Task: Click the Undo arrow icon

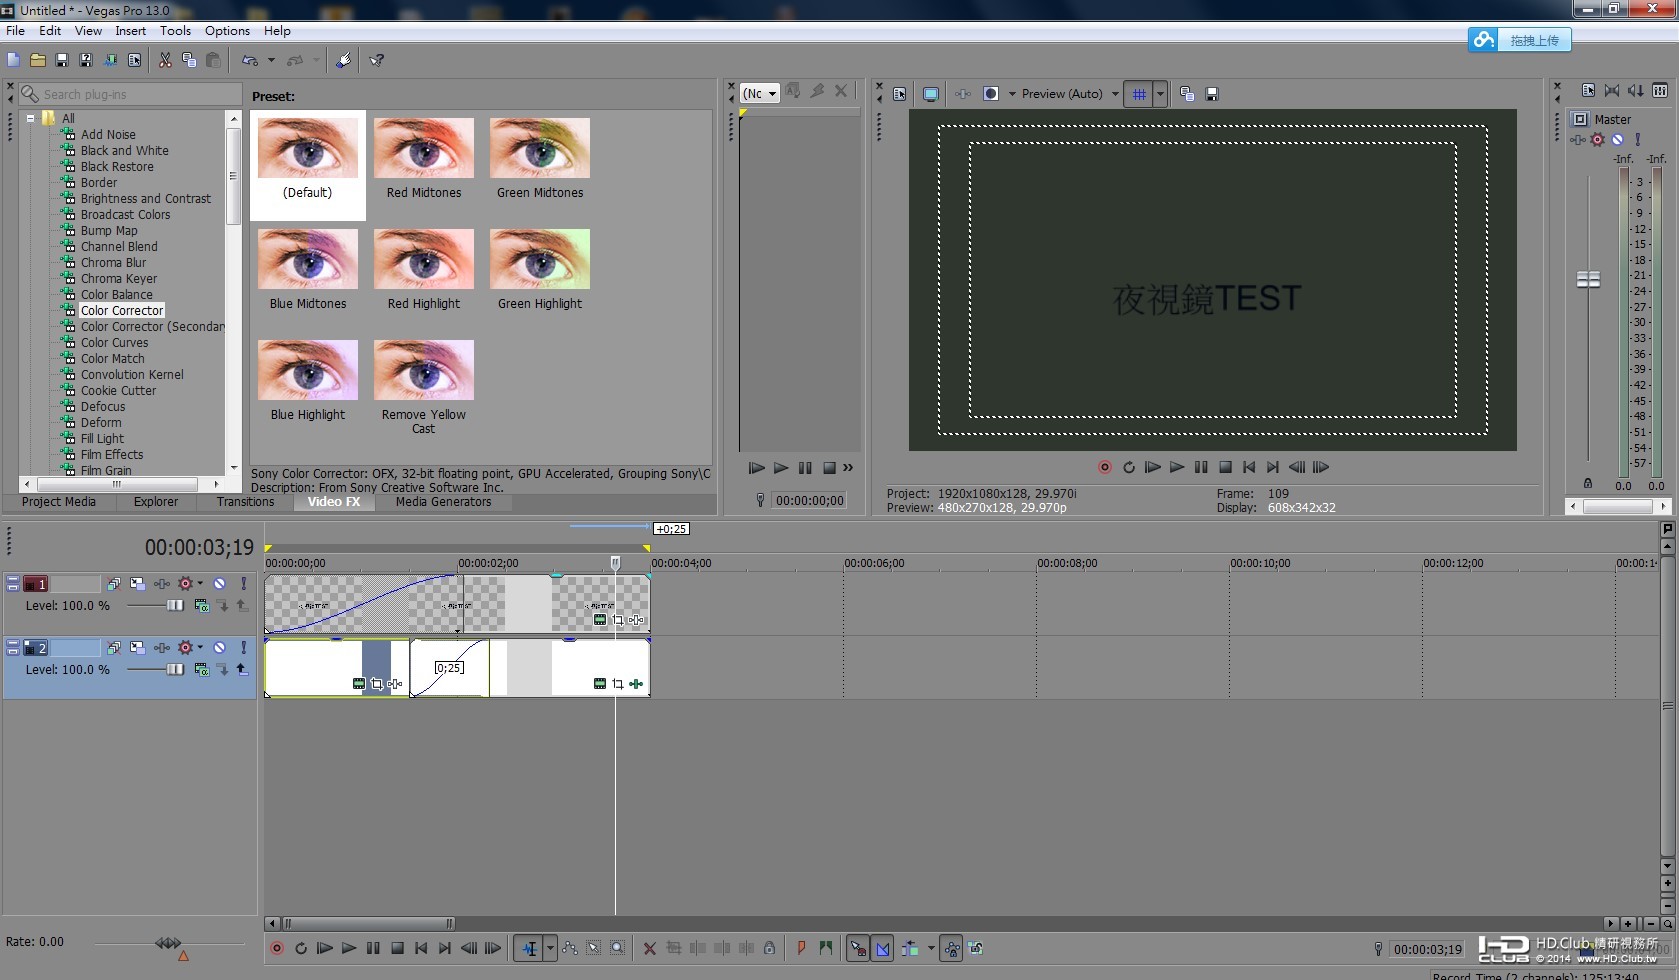Action: pyautogui.click(x=249, y=60)
